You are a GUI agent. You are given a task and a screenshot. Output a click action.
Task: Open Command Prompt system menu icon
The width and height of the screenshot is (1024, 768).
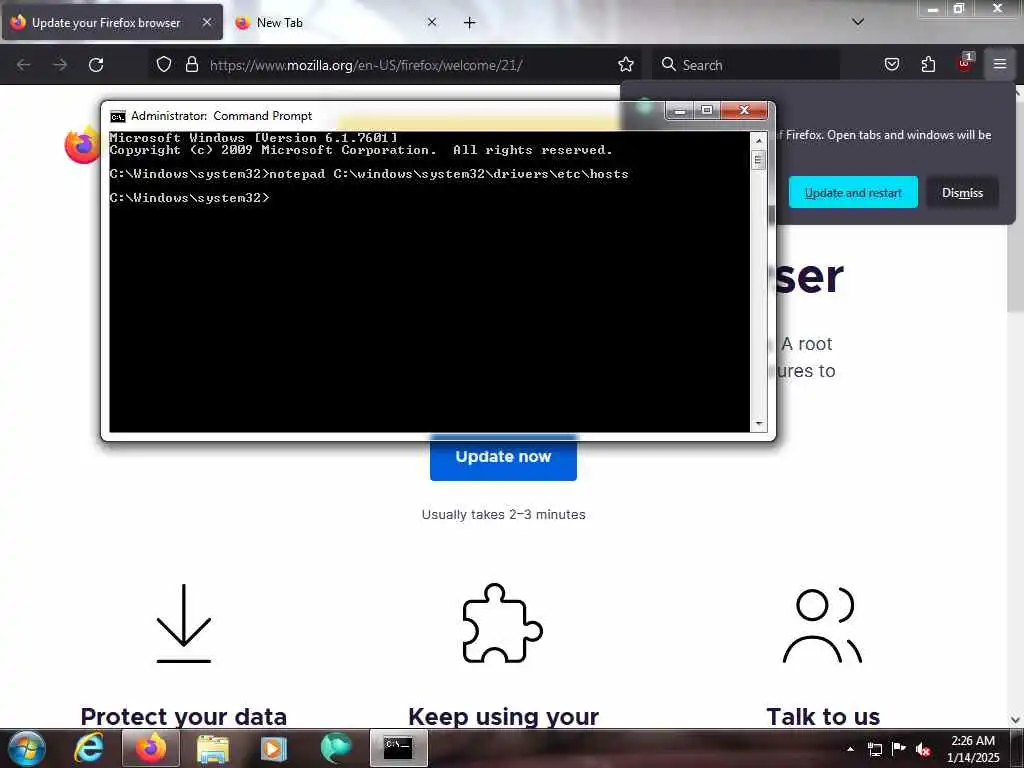pyautogui.click(x=118, y=116)
